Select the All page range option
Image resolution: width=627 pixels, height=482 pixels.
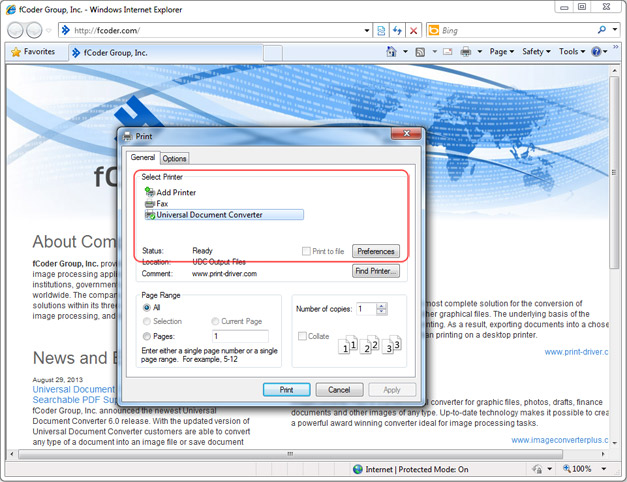147,308
